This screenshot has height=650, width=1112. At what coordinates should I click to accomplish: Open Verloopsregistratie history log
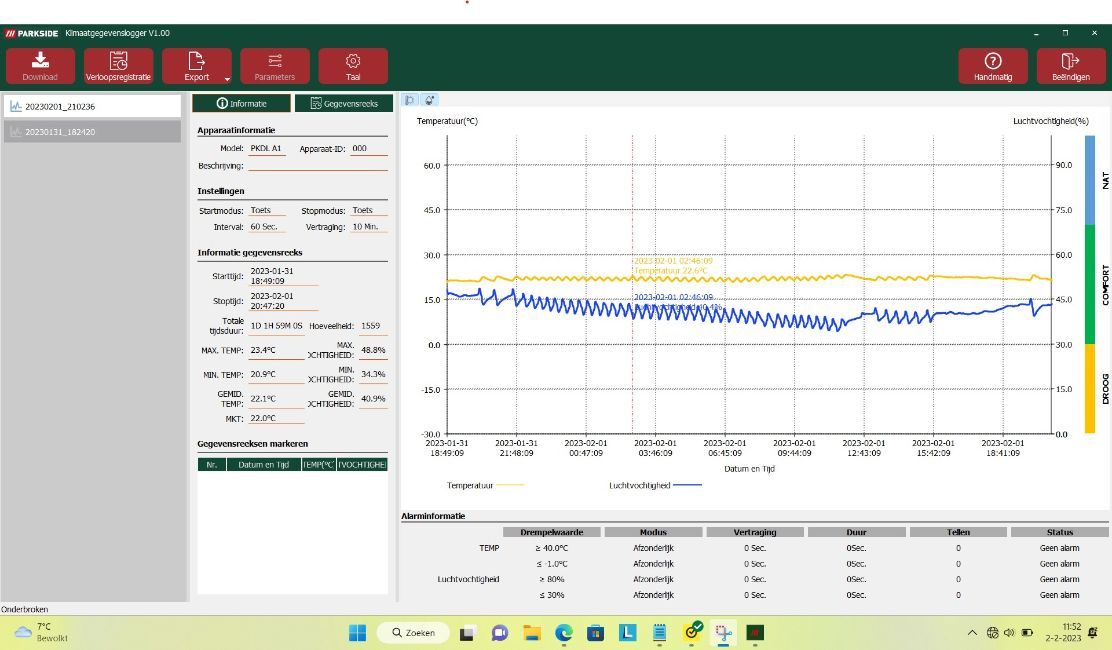coord(118,66)
